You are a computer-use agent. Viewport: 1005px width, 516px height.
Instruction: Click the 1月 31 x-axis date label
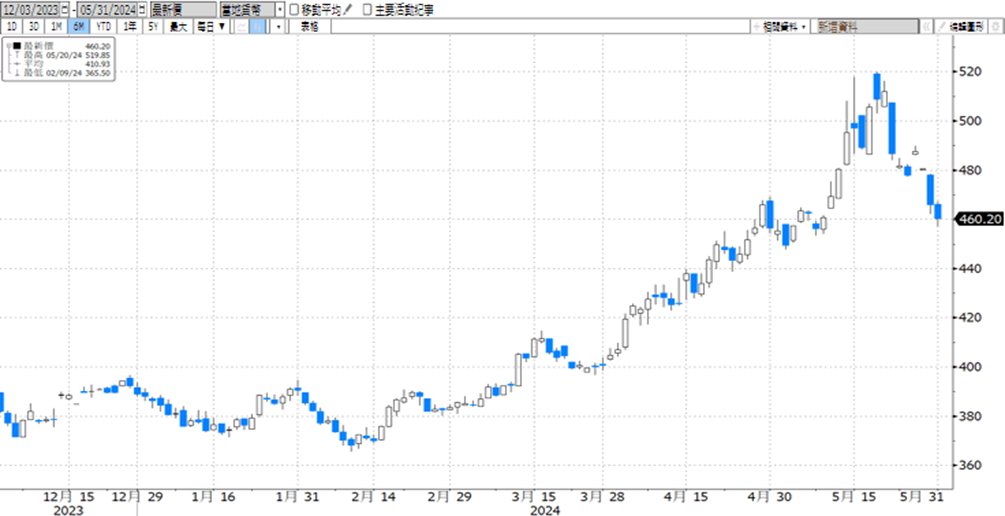[296, 497]
